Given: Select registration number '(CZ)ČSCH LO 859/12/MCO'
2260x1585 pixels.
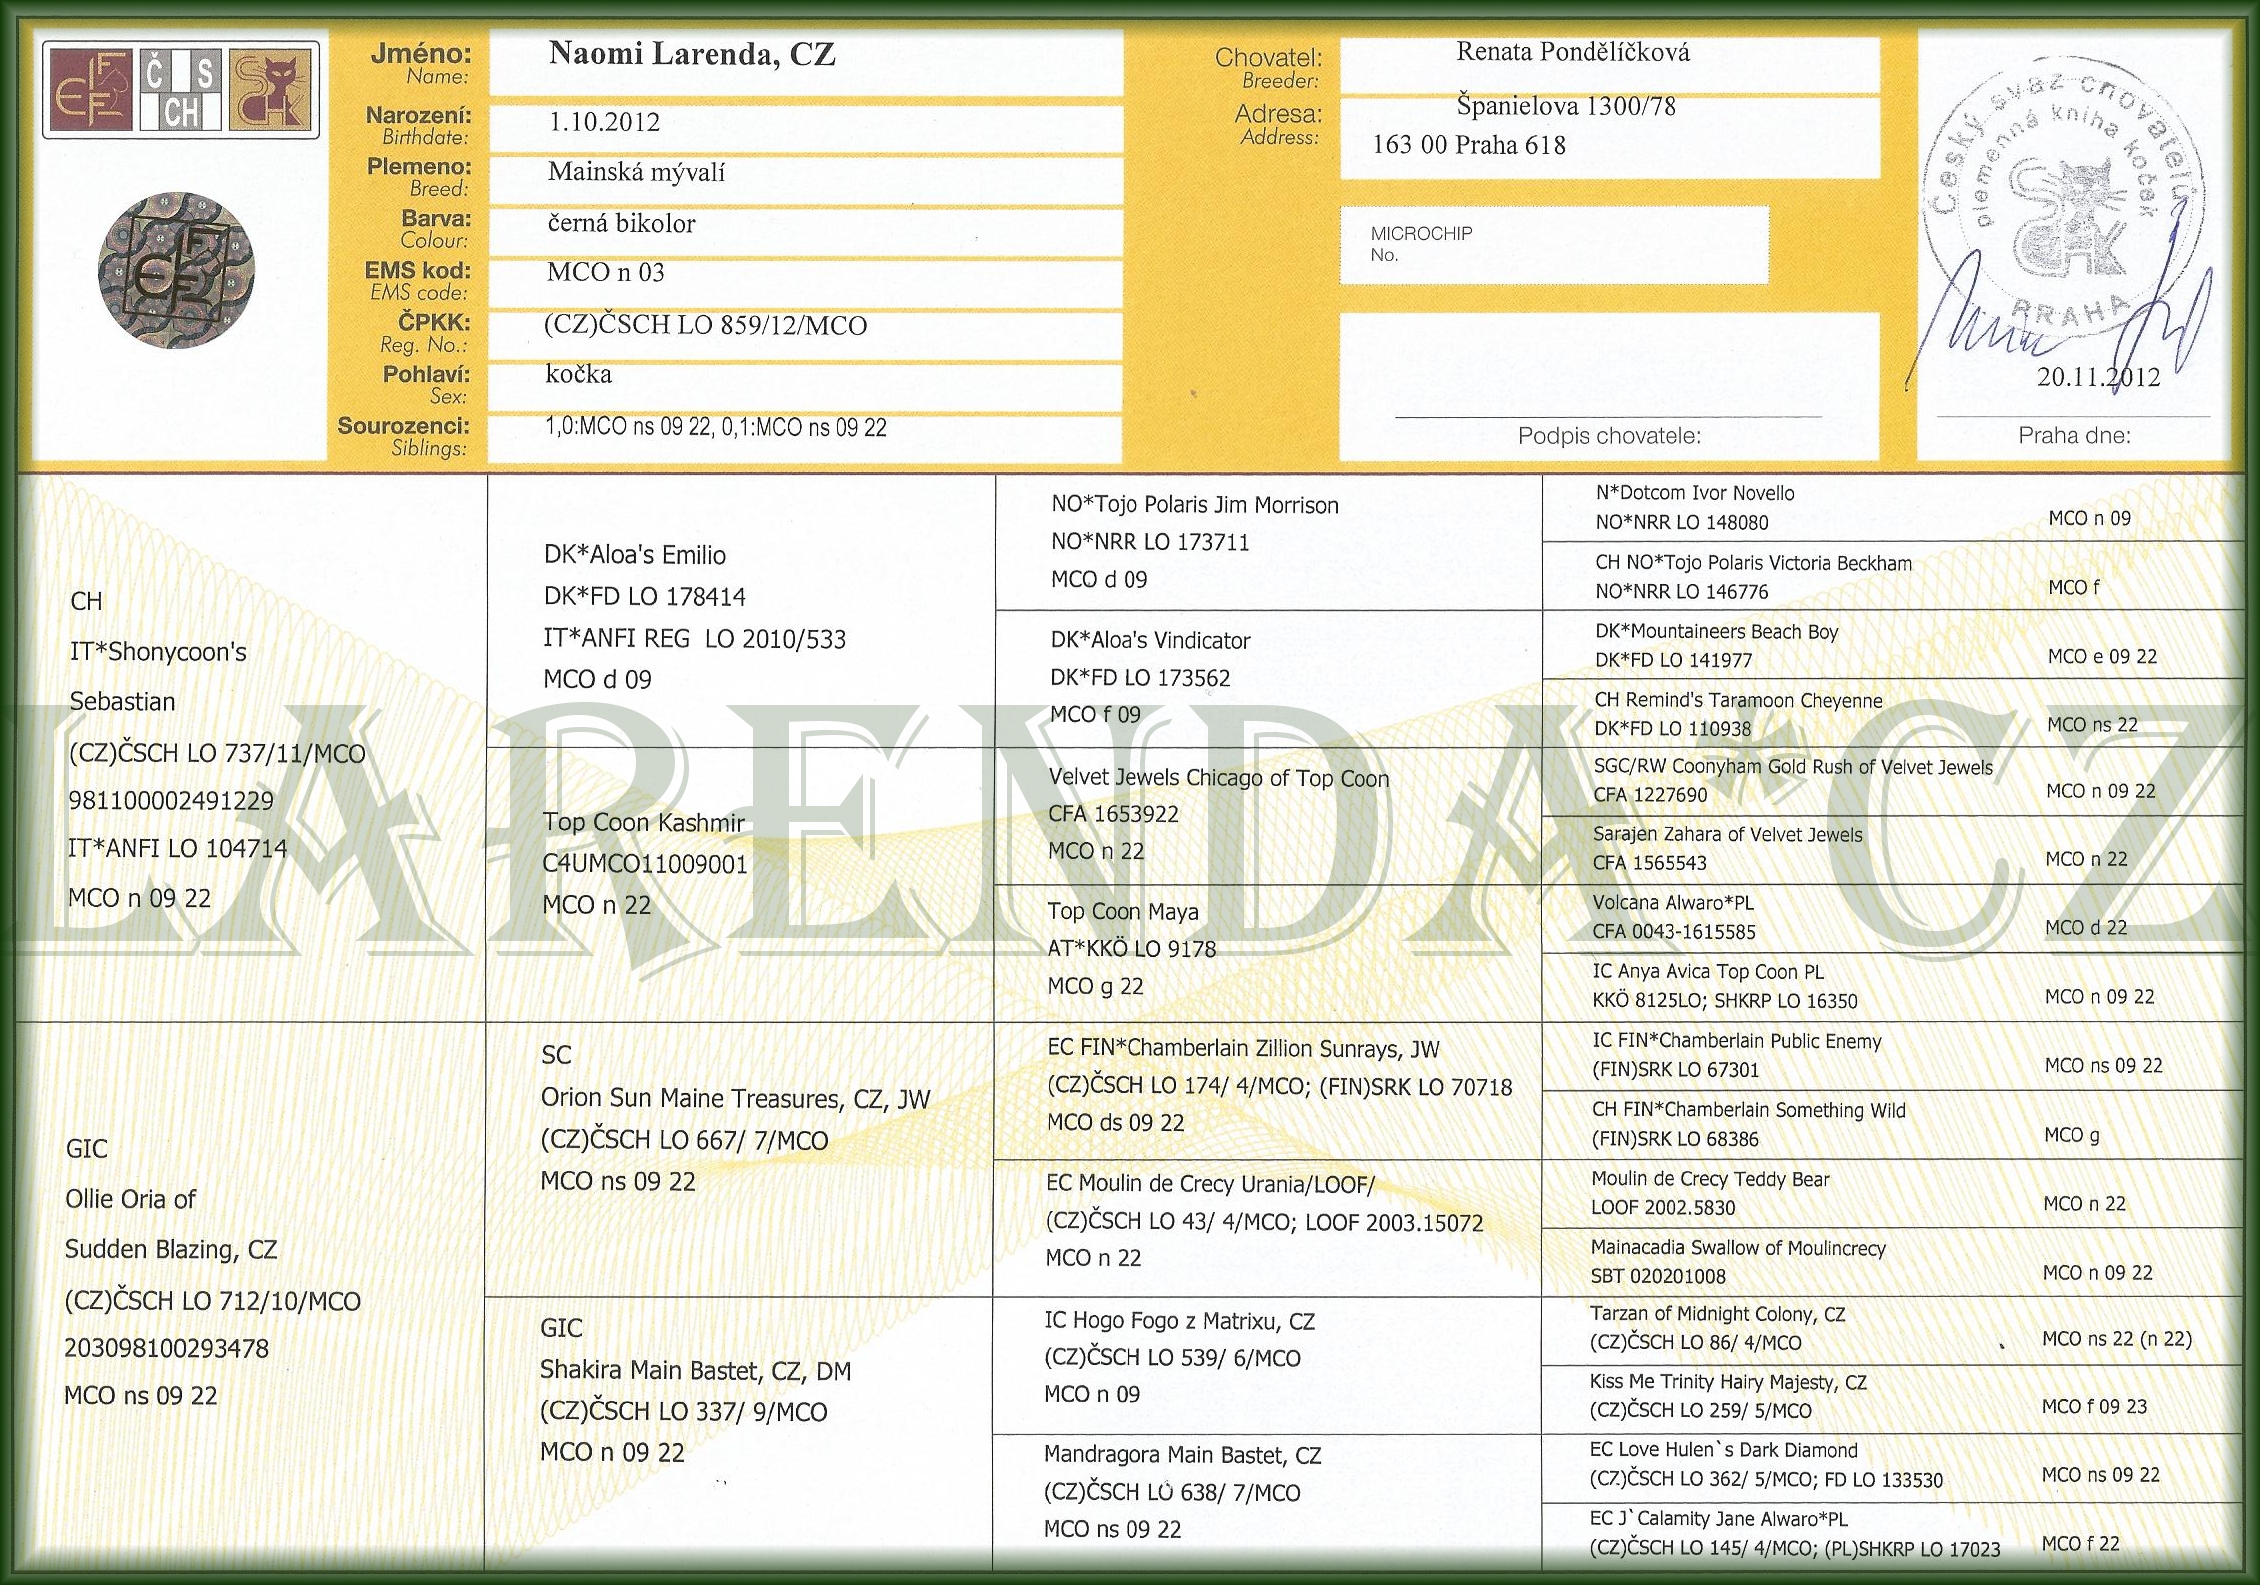Looking at the screenshot, I should [x=706, y=325].
